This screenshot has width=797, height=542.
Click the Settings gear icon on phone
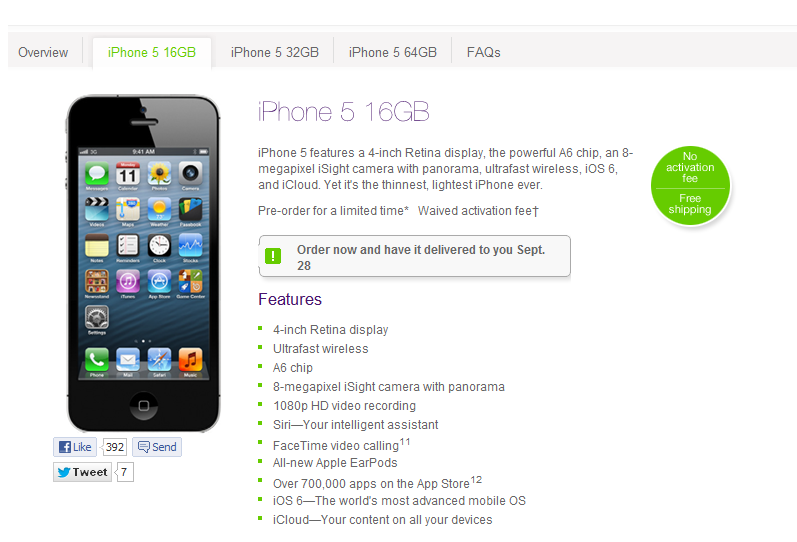tap(97, 317)
